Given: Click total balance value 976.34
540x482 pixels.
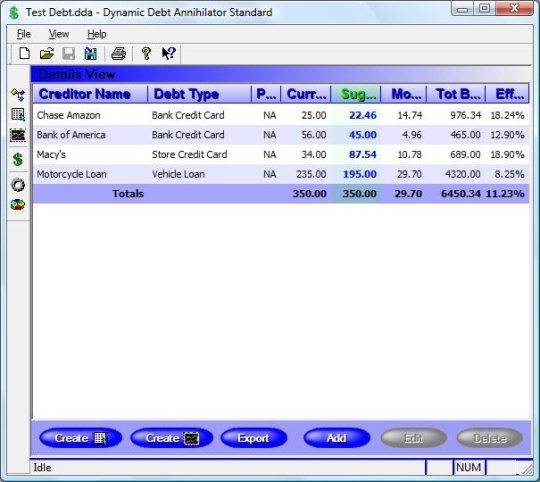Looking at the screenshot, I should [466, 115].
